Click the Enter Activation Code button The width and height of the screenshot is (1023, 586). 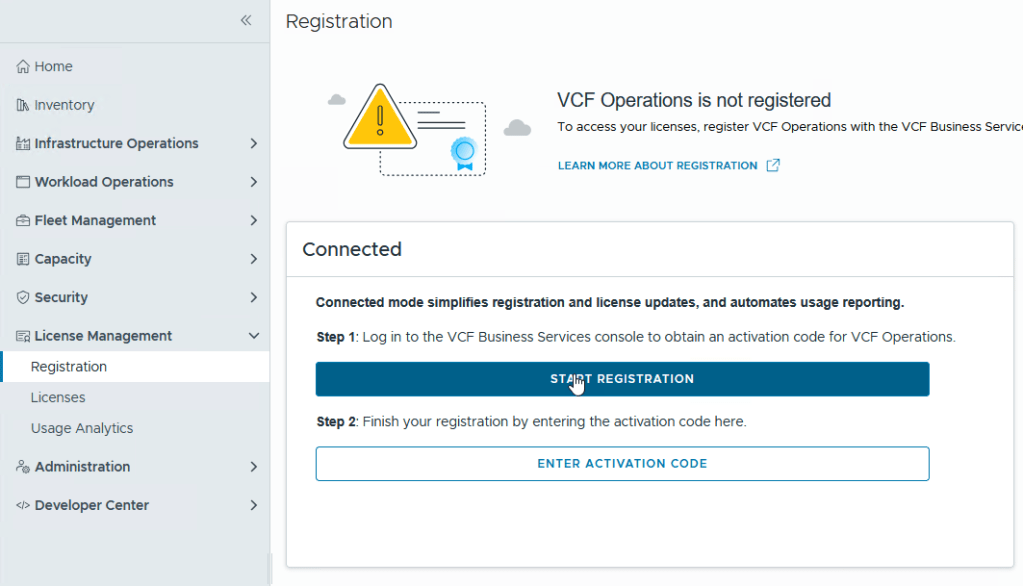tap(622, 464)
